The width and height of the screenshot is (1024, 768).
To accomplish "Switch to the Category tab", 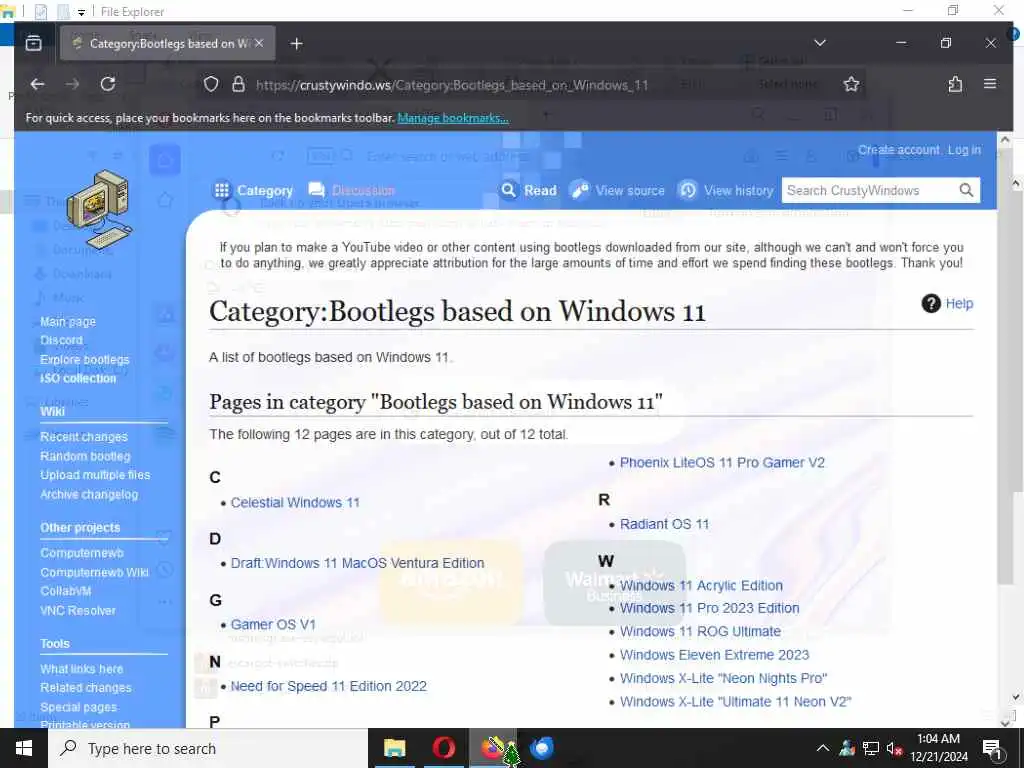I will [x=253, y=191].
